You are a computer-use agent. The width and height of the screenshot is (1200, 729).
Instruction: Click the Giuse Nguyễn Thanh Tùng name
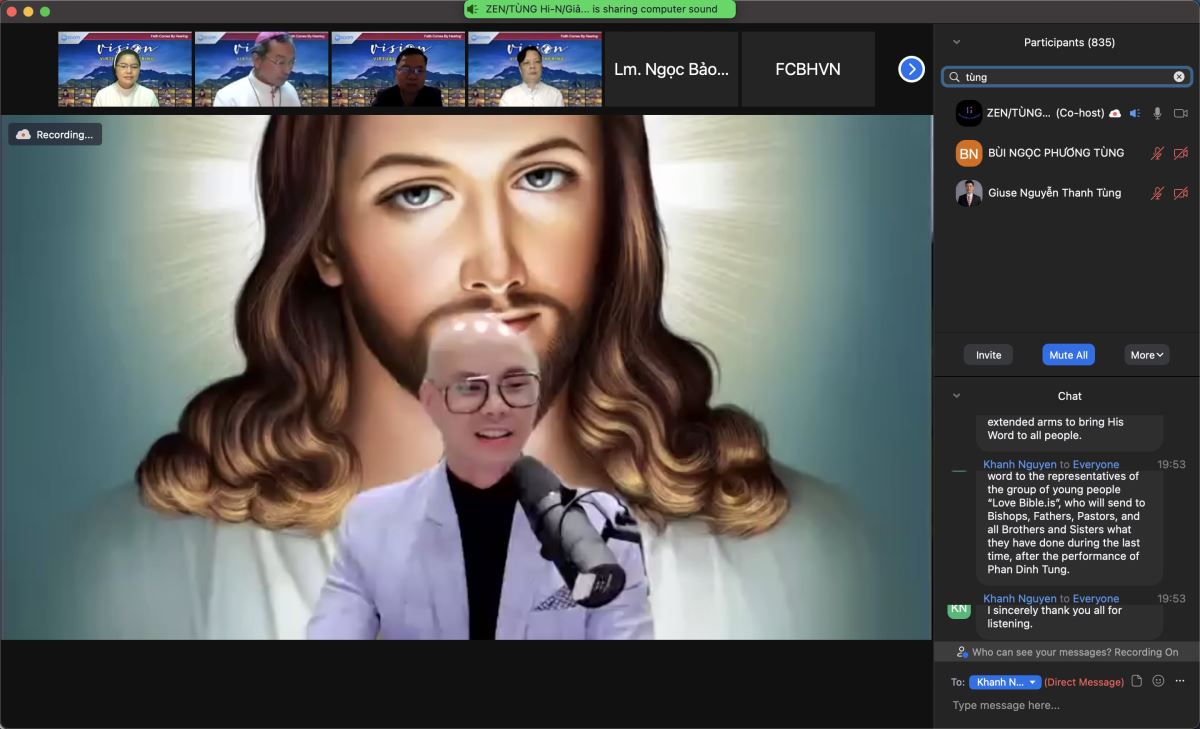(x=1055, y=193)
